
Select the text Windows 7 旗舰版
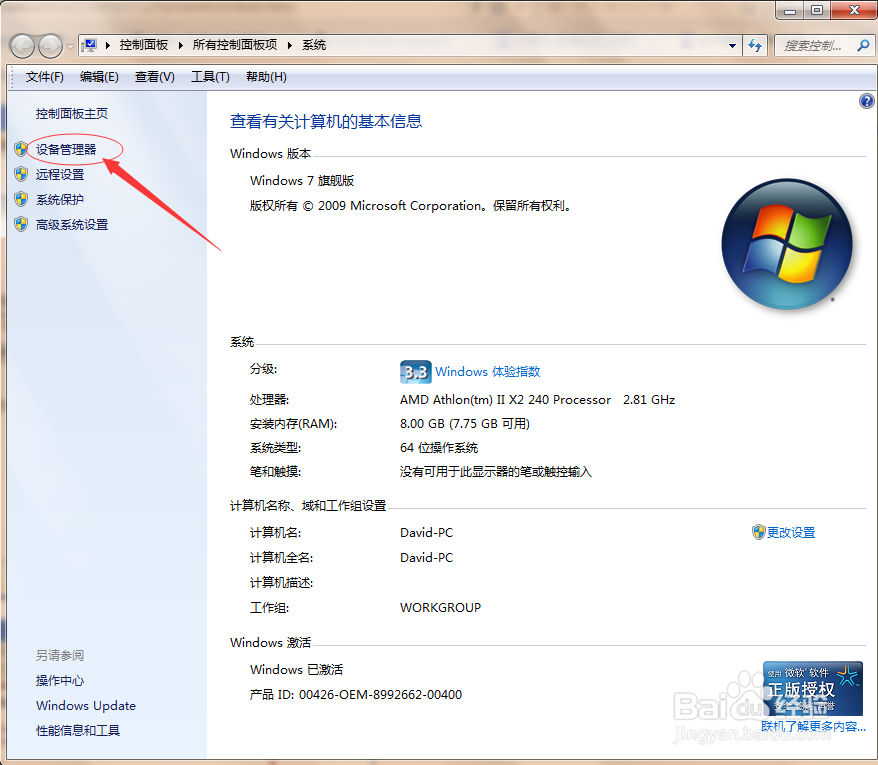302,181
